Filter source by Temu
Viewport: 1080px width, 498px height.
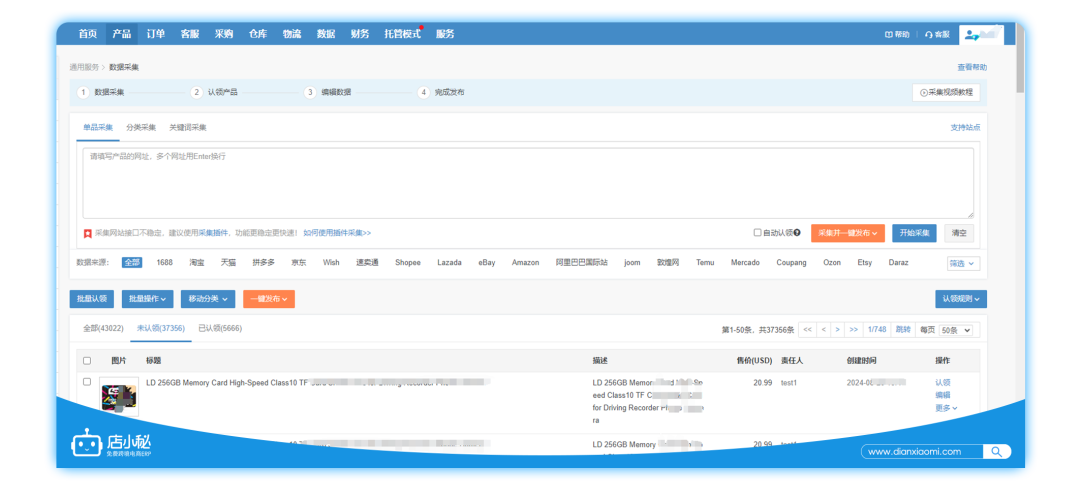(705, 262)
